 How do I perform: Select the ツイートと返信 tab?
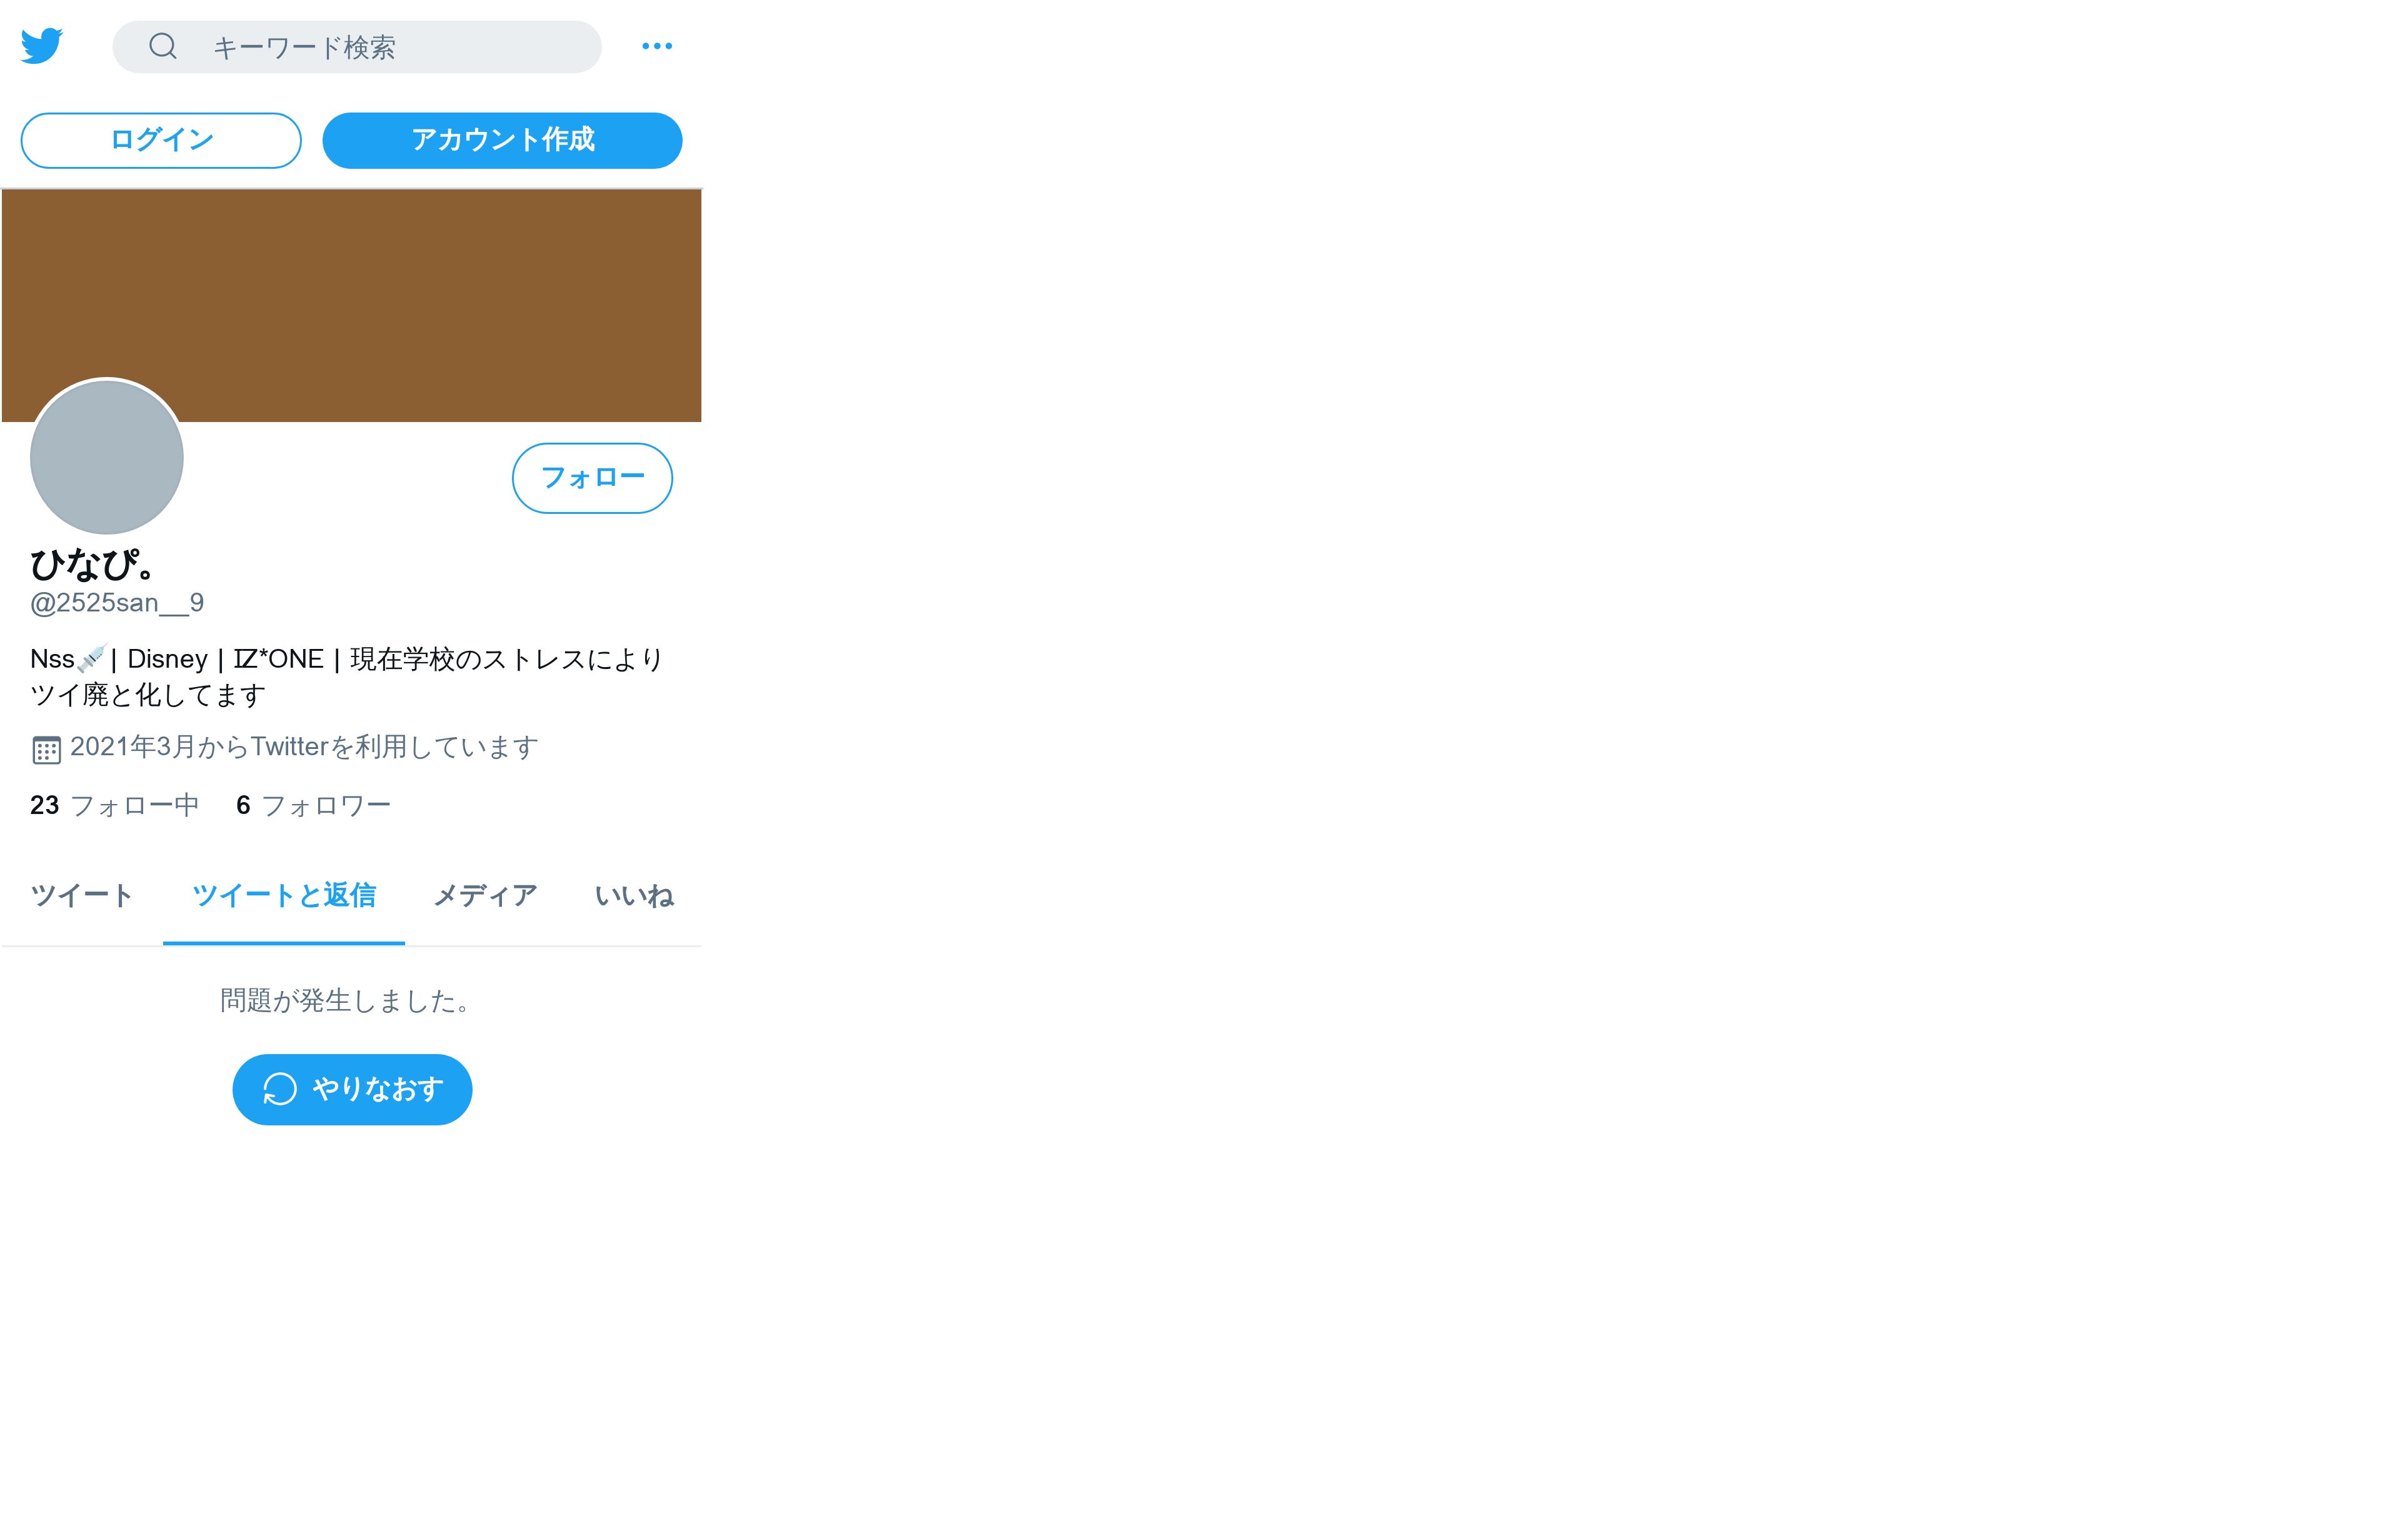coord(284,896)
